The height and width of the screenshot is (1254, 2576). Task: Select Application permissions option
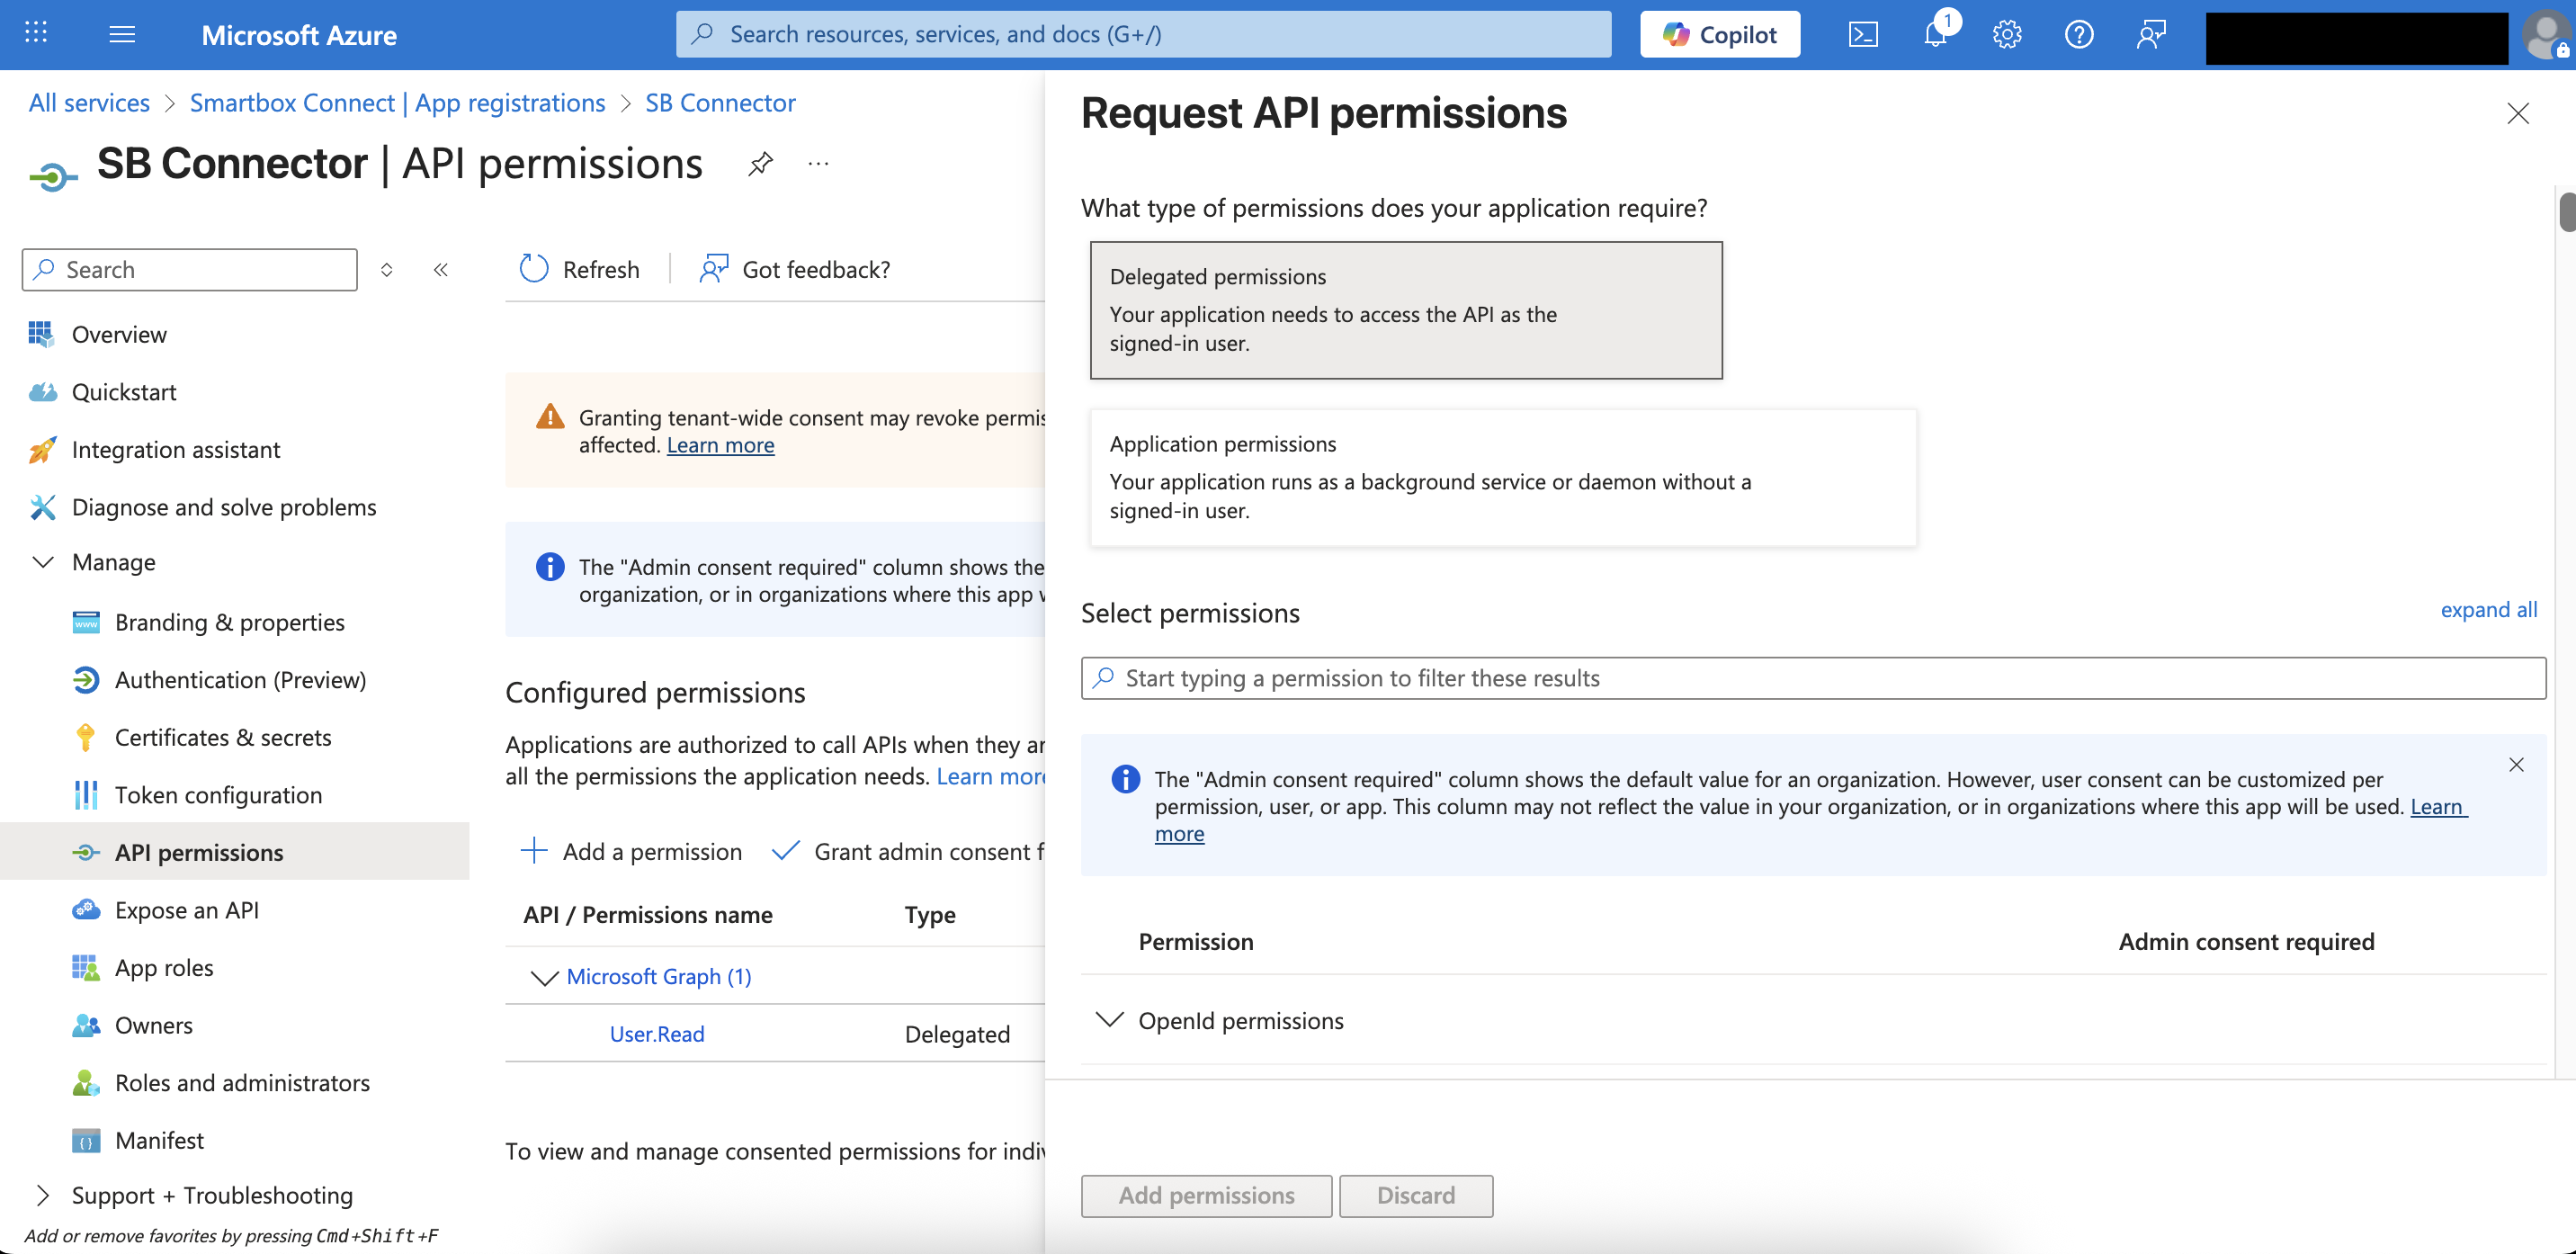1502,477
